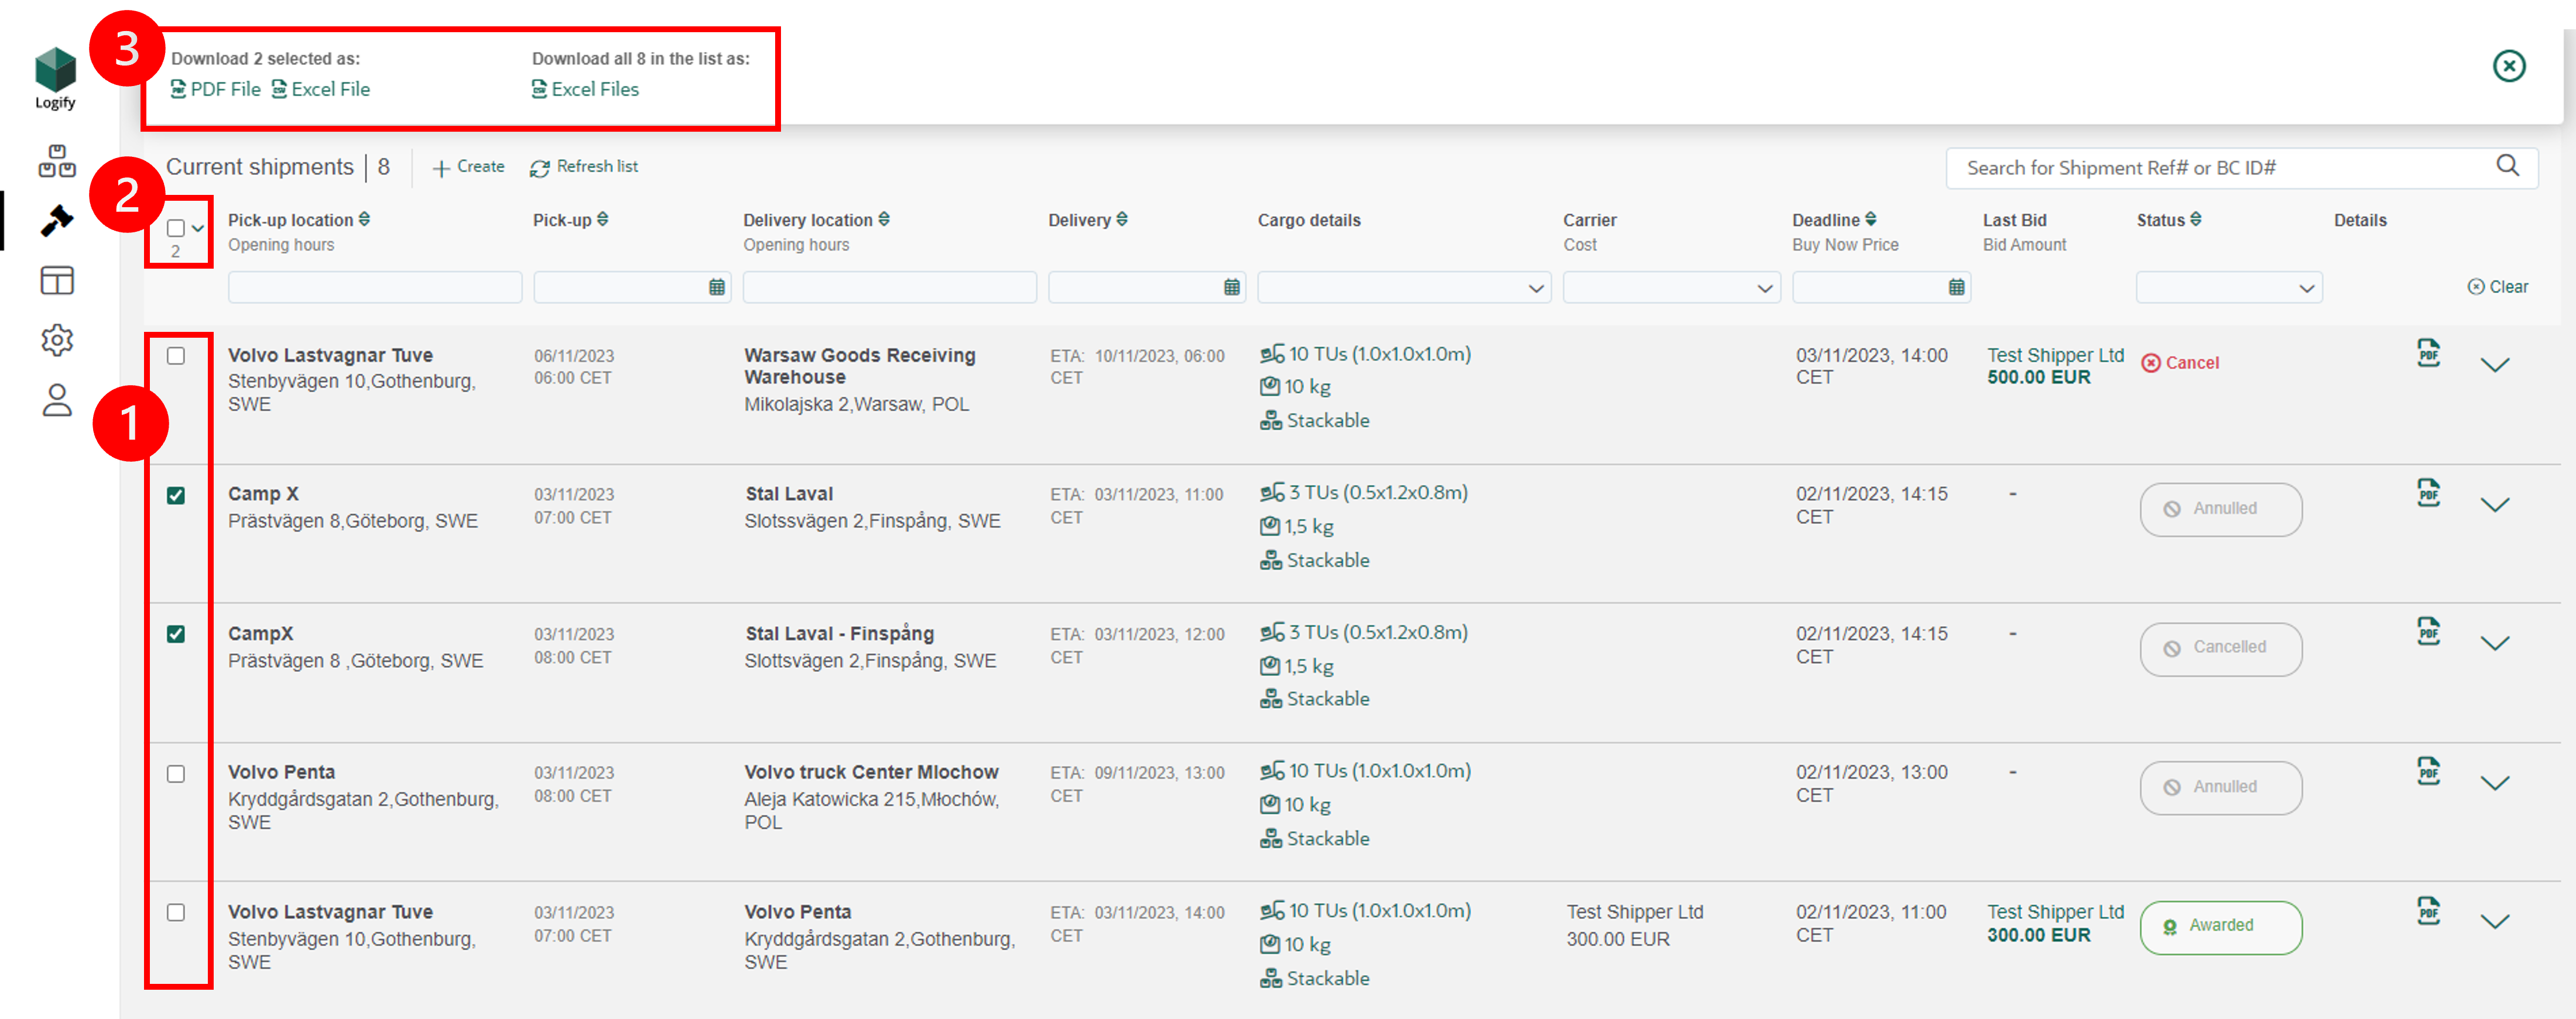
Task: Check the Volvo Penta pickup row checkbox
Action: [176, 774]
